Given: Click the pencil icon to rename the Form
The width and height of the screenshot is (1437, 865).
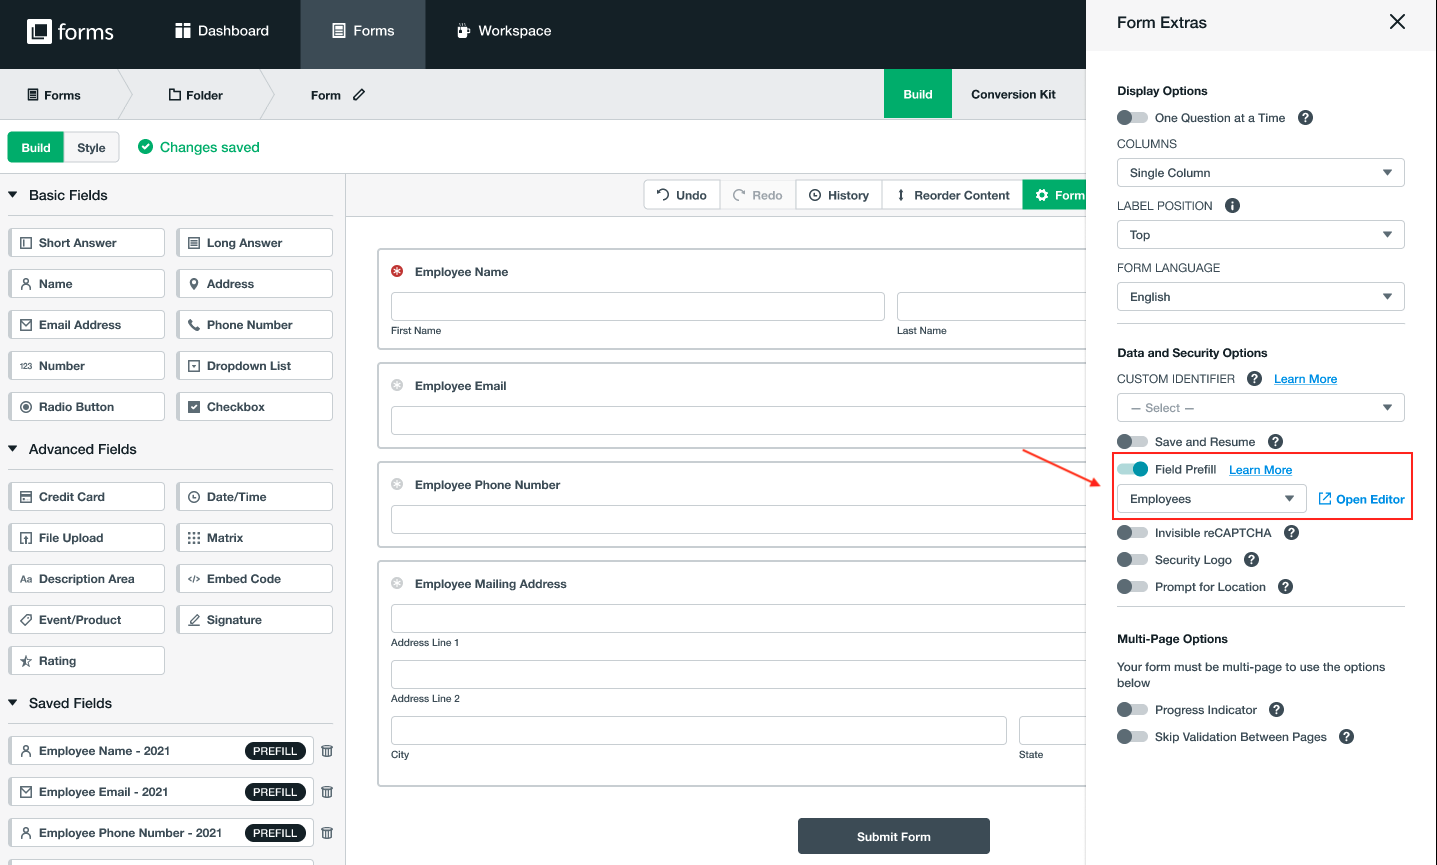Looking at the screenshot, I should [359, 95].
